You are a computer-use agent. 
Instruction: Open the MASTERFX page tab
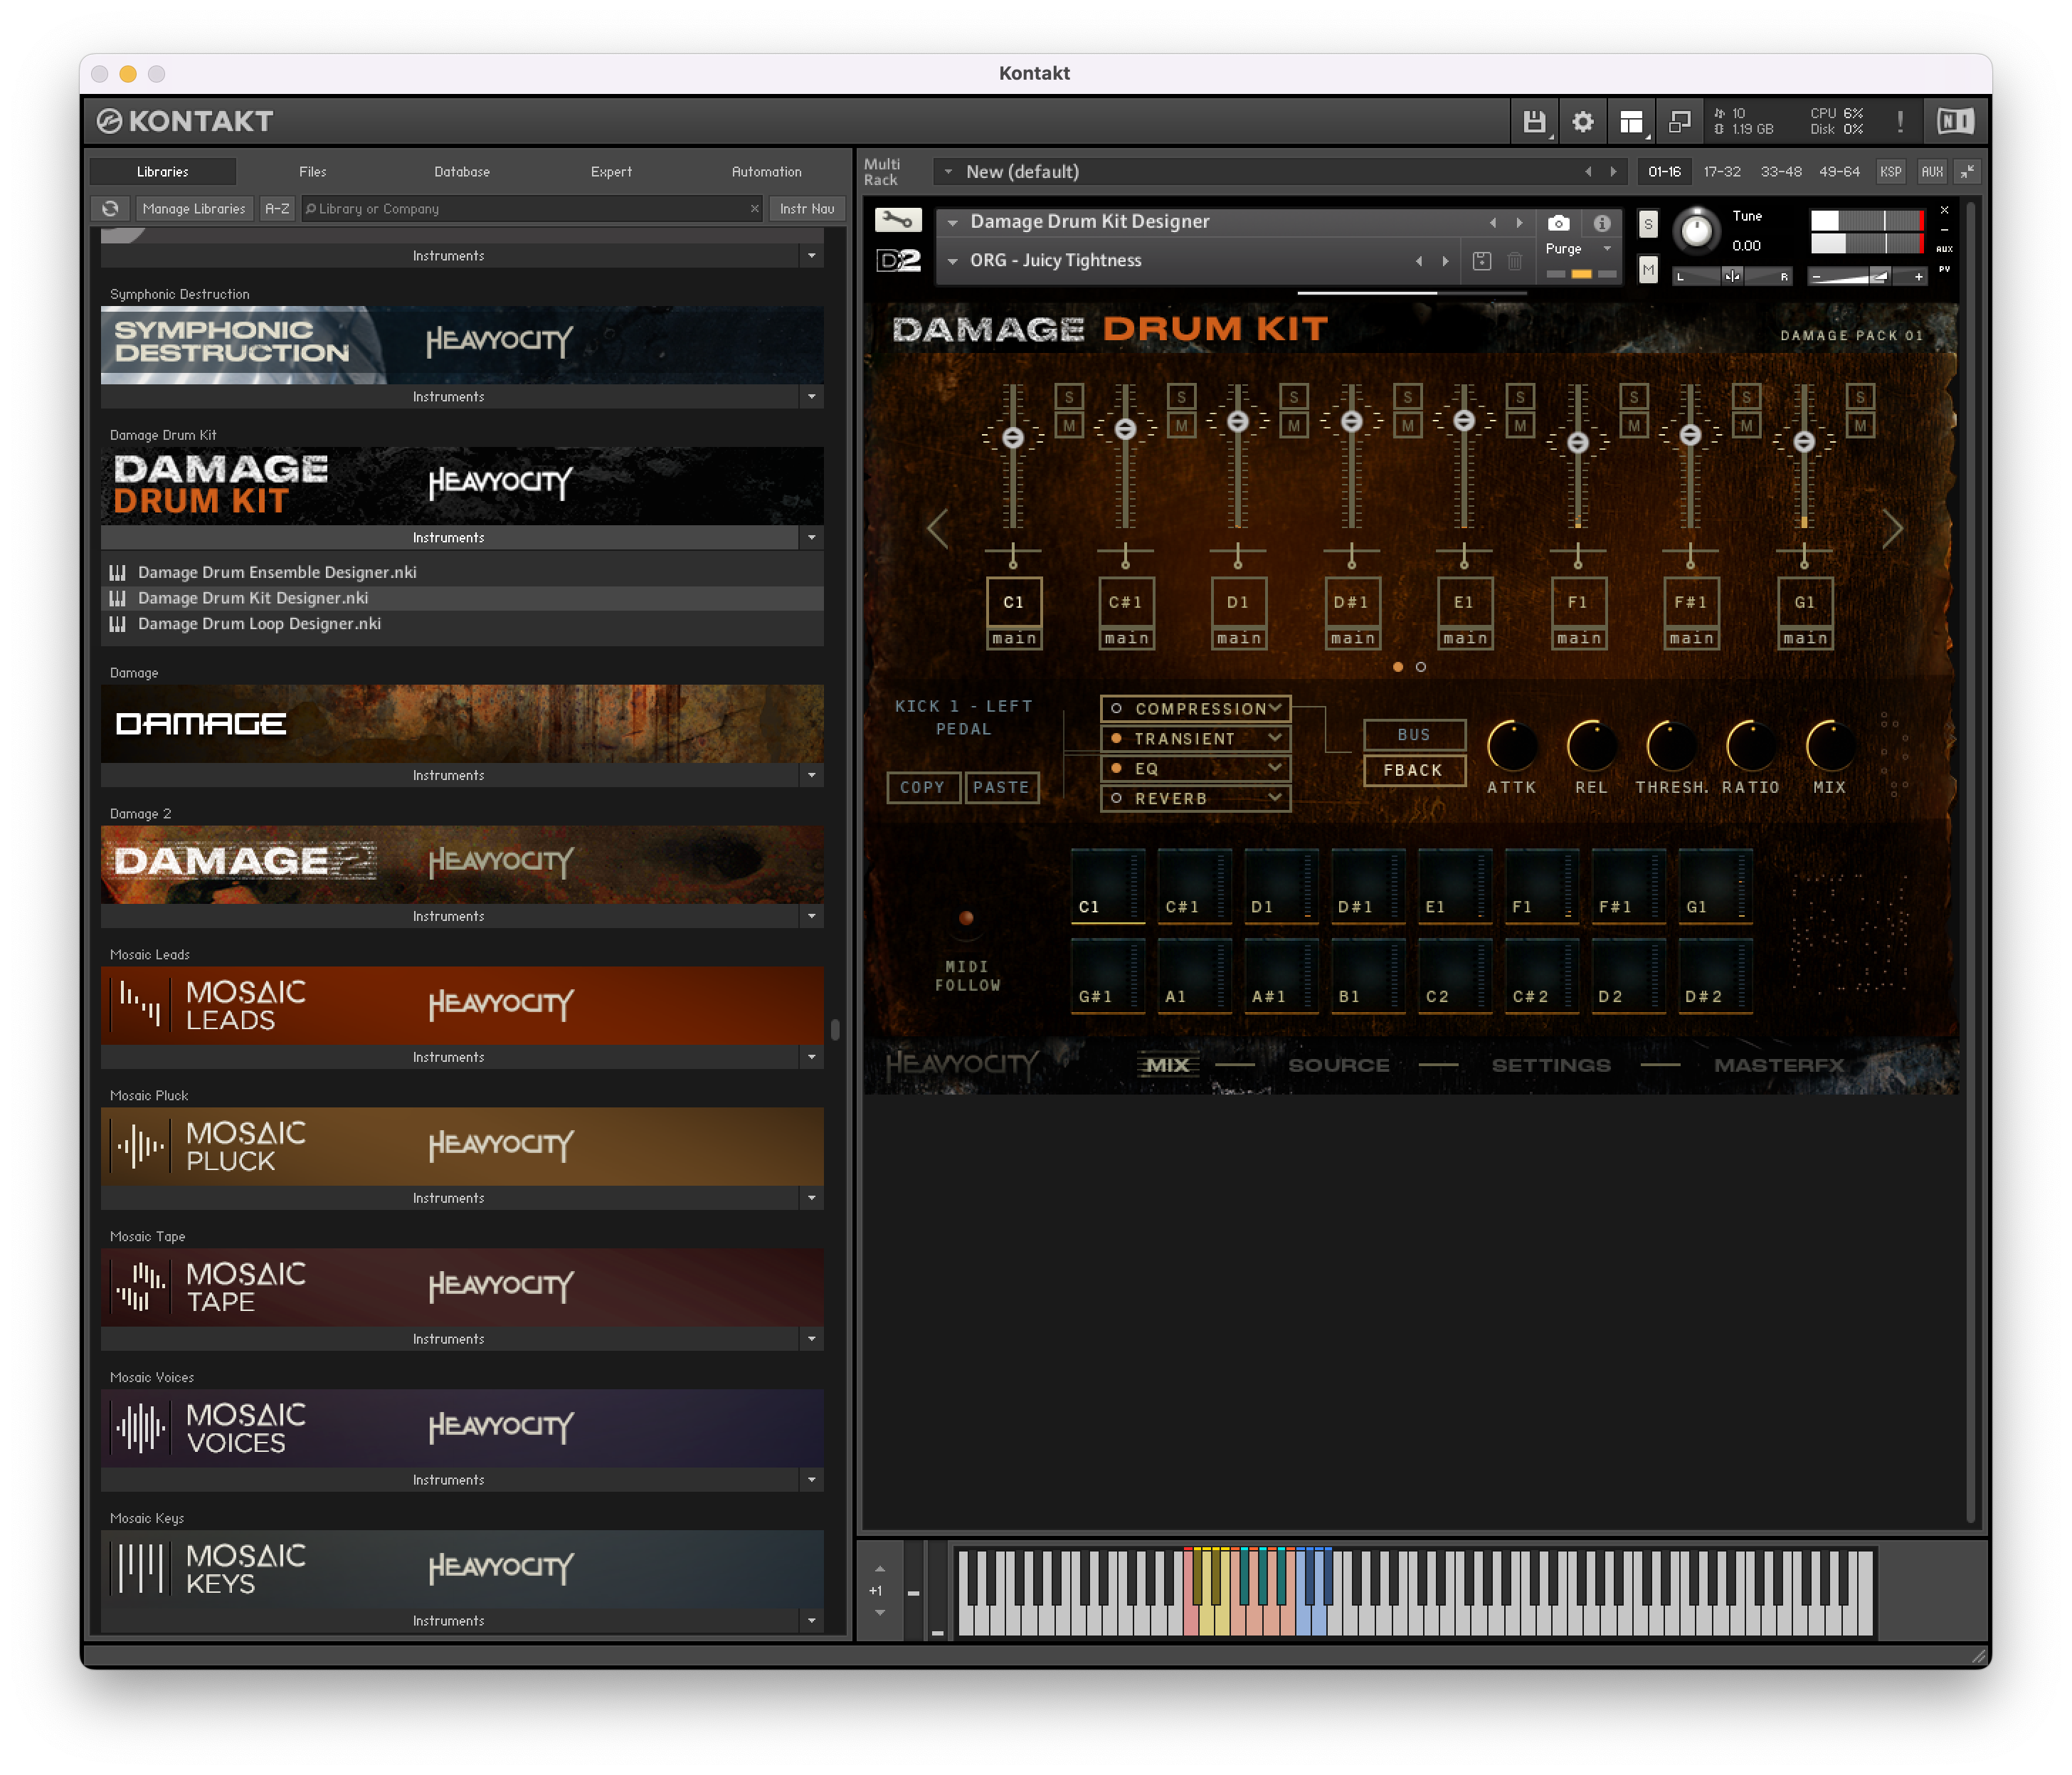tap(1779, 1066)
